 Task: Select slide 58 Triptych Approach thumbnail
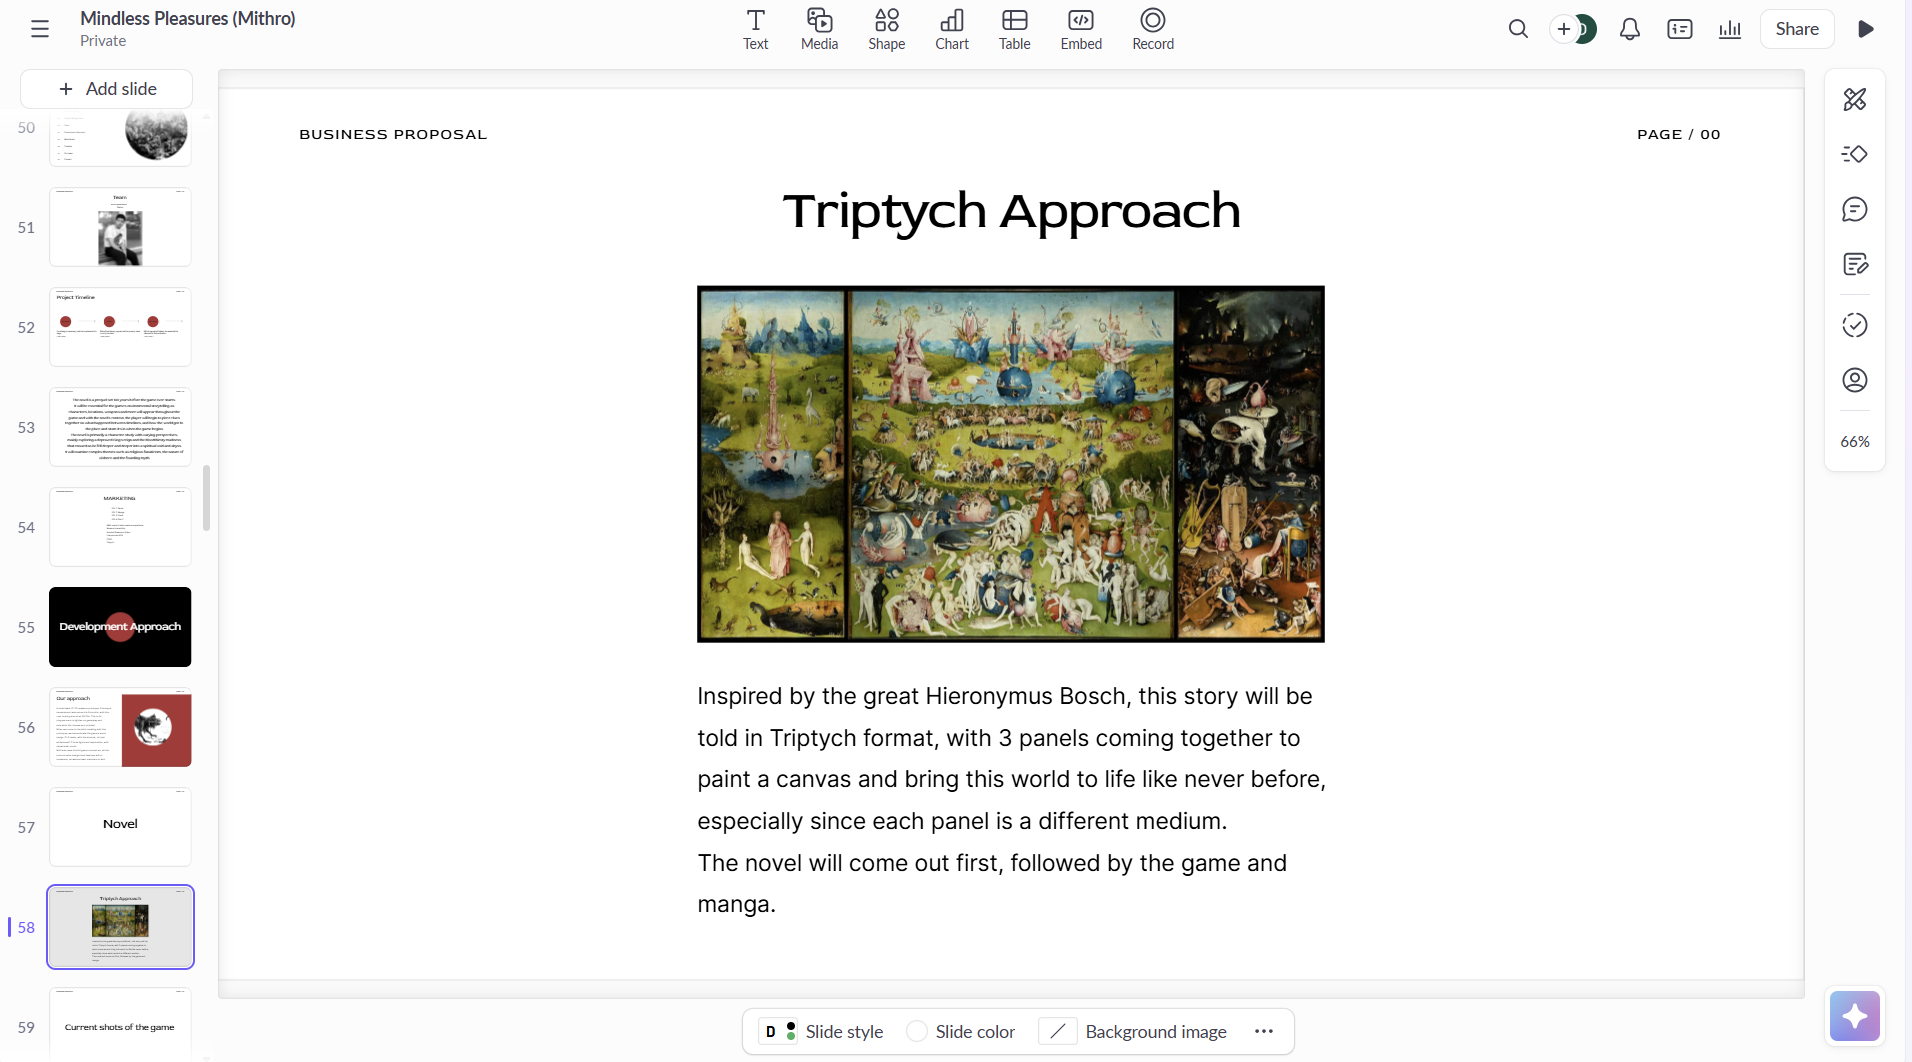coord(120,927)
